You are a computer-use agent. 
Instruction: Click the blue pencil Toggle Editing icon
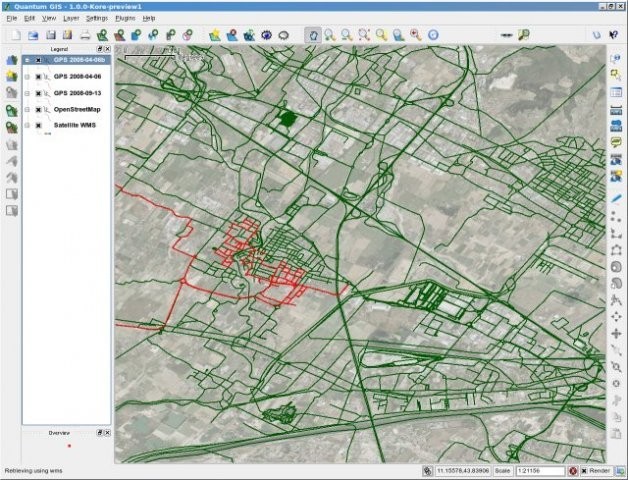click(616, 199)
